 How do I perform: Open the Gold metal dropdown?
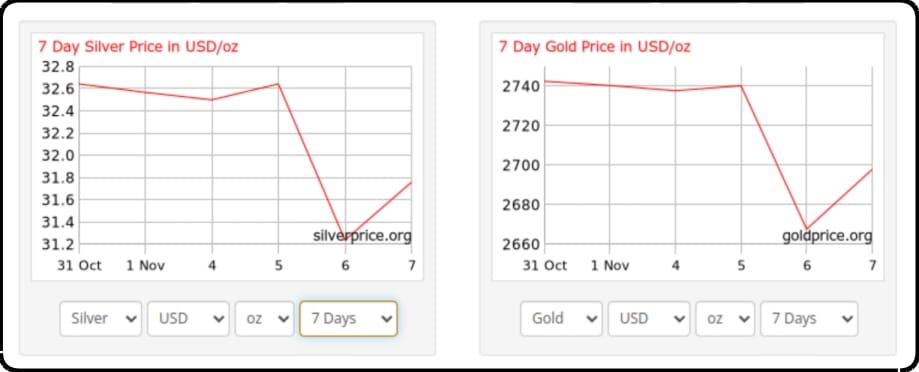pyautogui.click(x=561, y=319)
